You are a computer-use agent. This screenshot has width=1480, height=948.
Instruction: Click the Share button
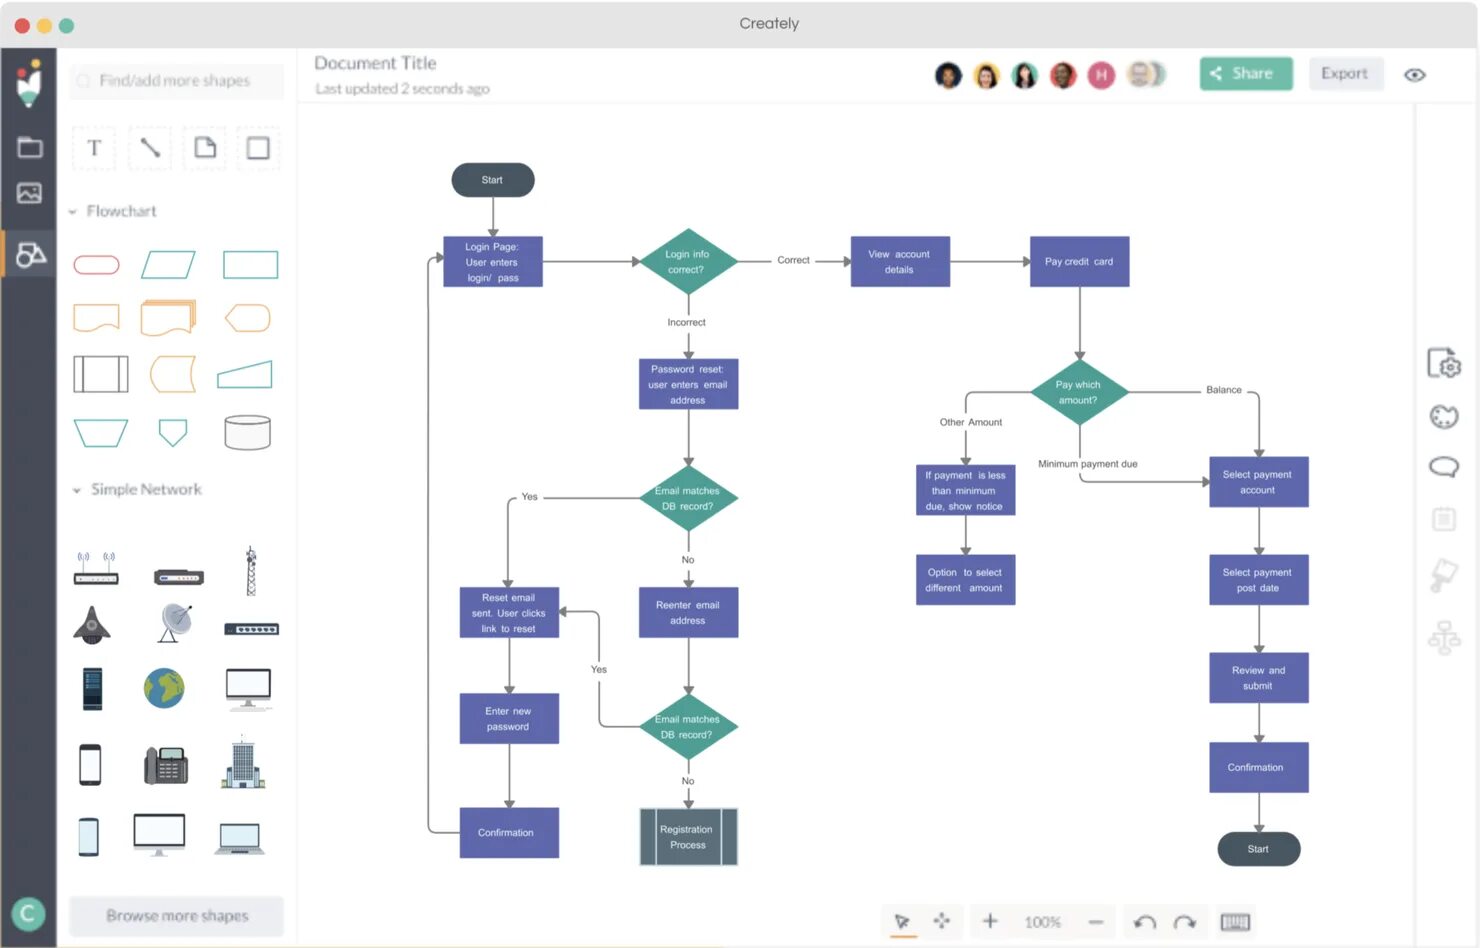[1246, 73]
